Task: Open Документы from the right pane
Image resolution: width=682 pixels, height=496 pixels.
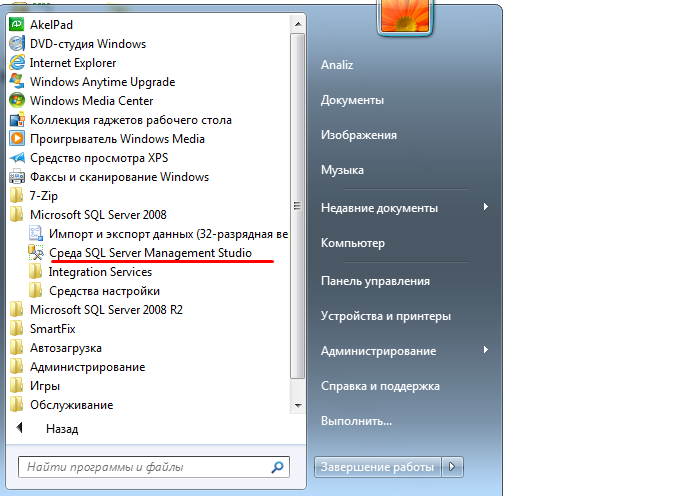Action: click(x=352, y=100)
